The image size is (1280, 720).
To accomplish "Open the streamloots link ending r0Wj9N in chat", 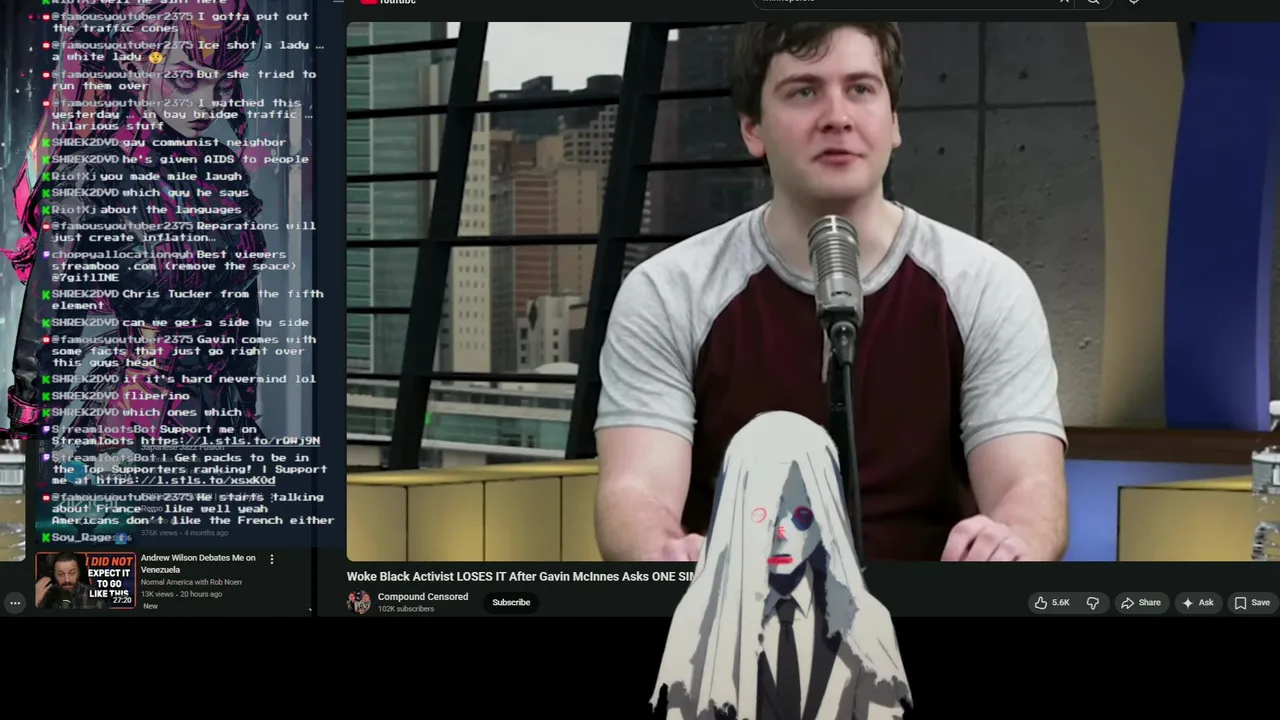I will pyautogui.click(x=230, y=441).
